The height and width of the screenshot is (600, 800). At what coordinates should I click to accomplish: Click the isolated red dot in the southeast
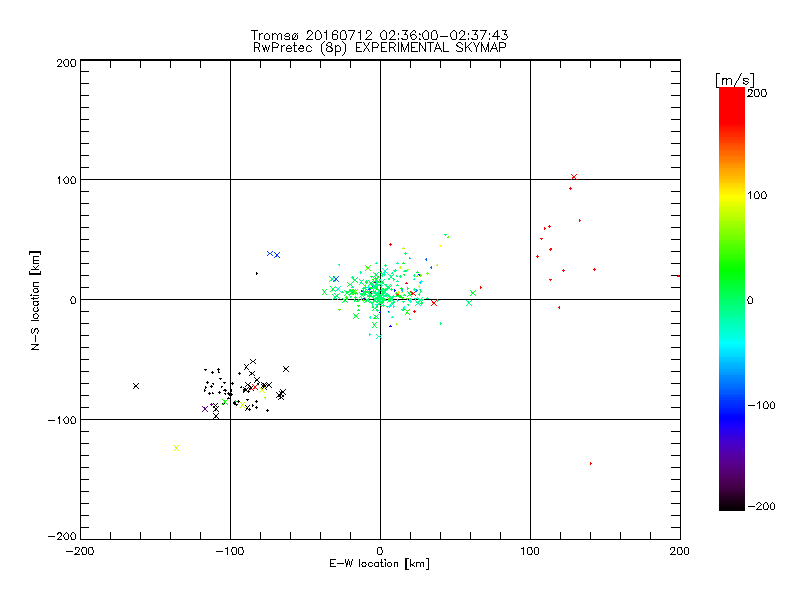591,463
